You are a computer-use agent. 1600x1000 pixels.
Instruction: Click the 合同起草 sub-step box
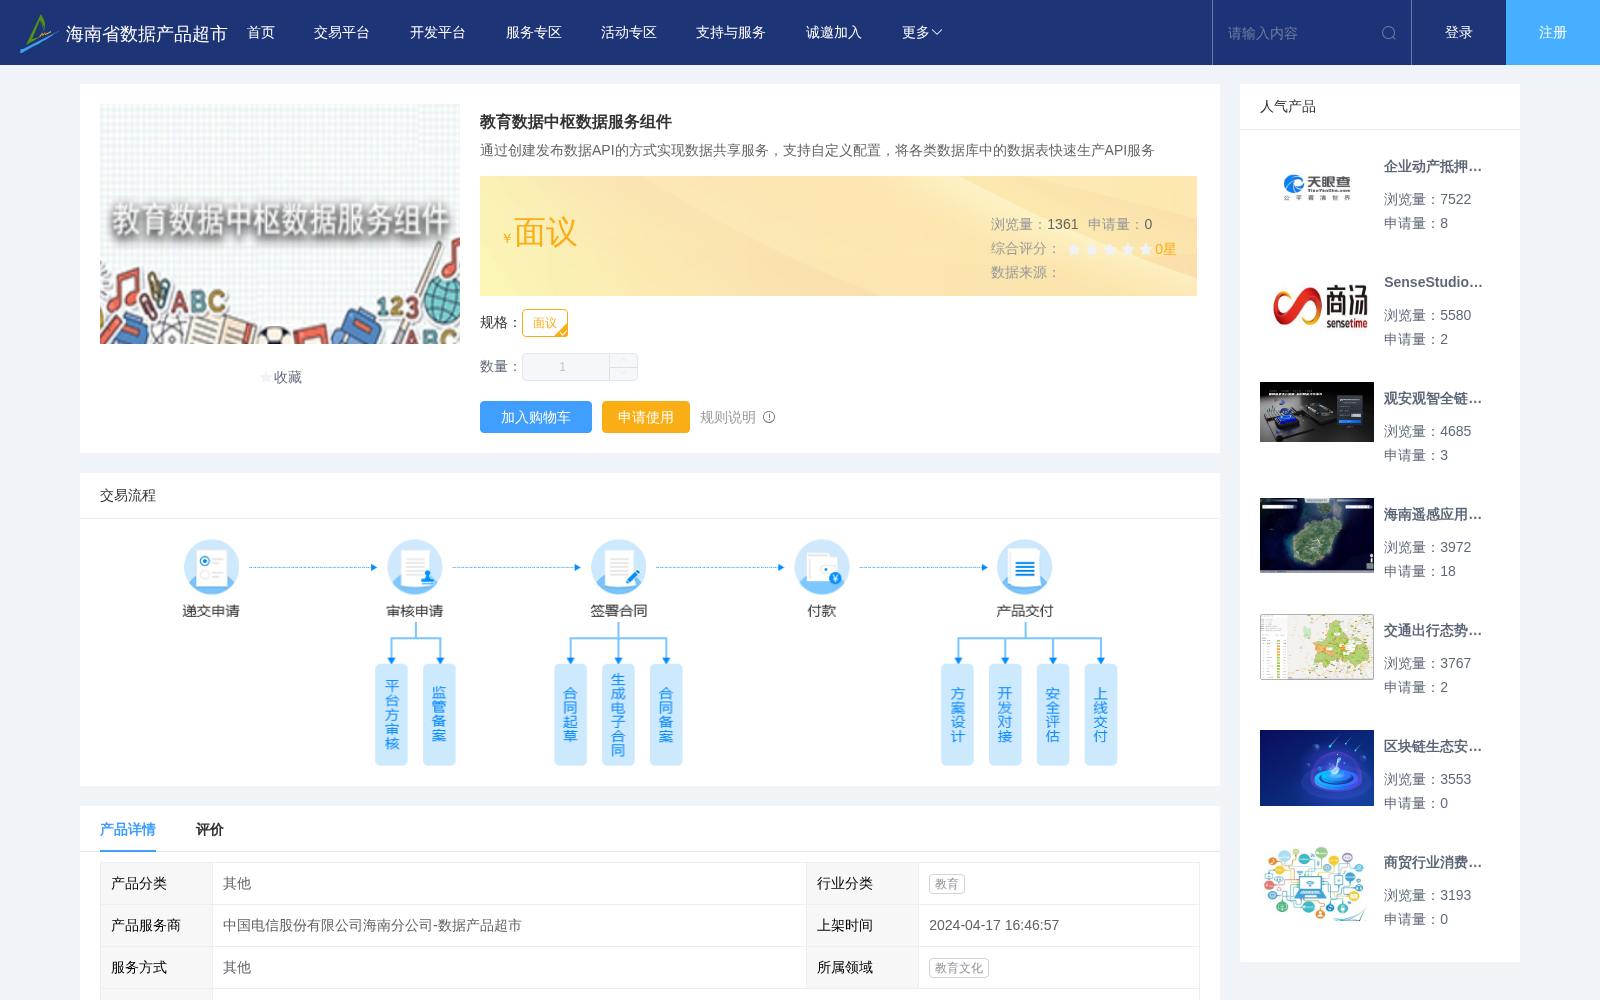(570, 715)
